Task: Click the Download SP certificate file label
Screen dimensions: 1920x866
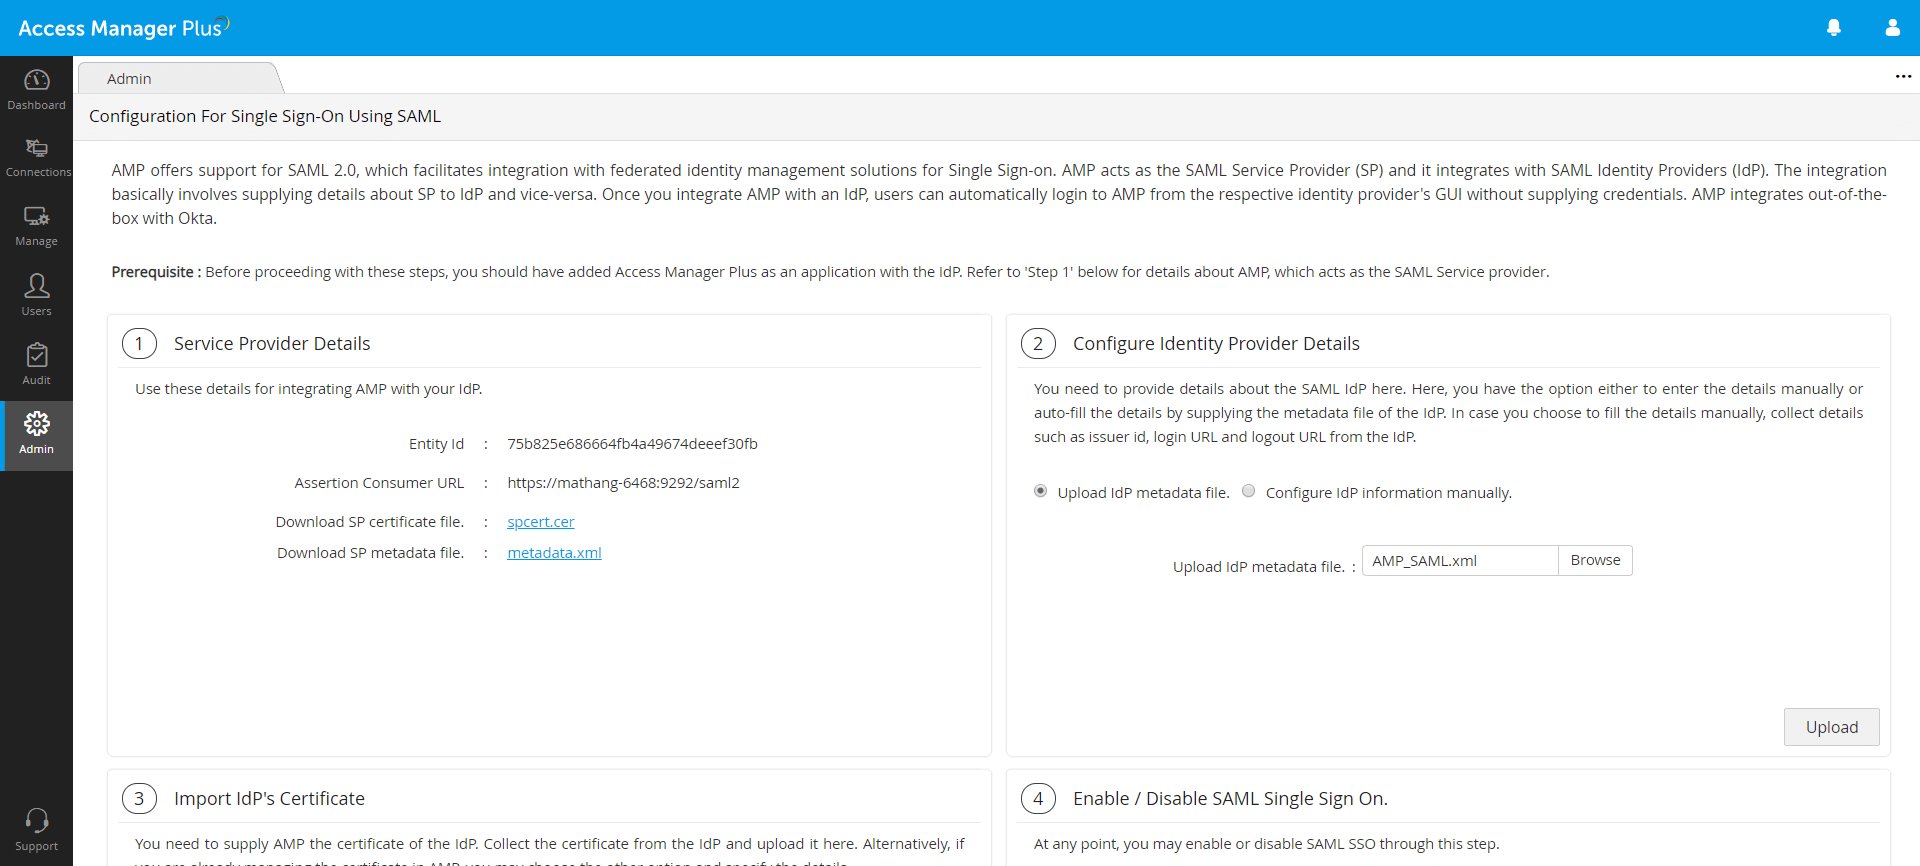Action: (x=370, y=522)
